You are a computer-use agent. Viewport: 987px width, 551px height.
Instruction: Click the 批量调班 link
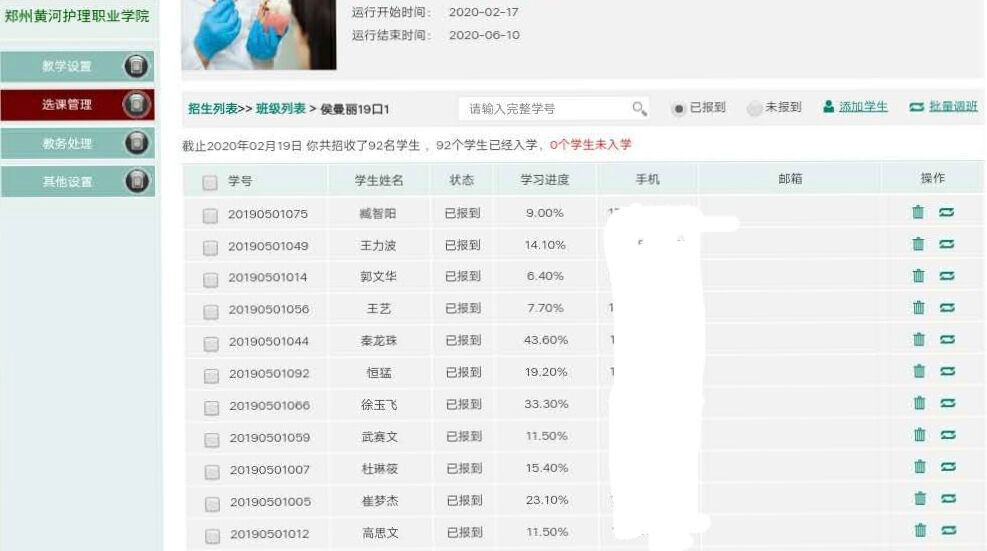click(952, 107)
